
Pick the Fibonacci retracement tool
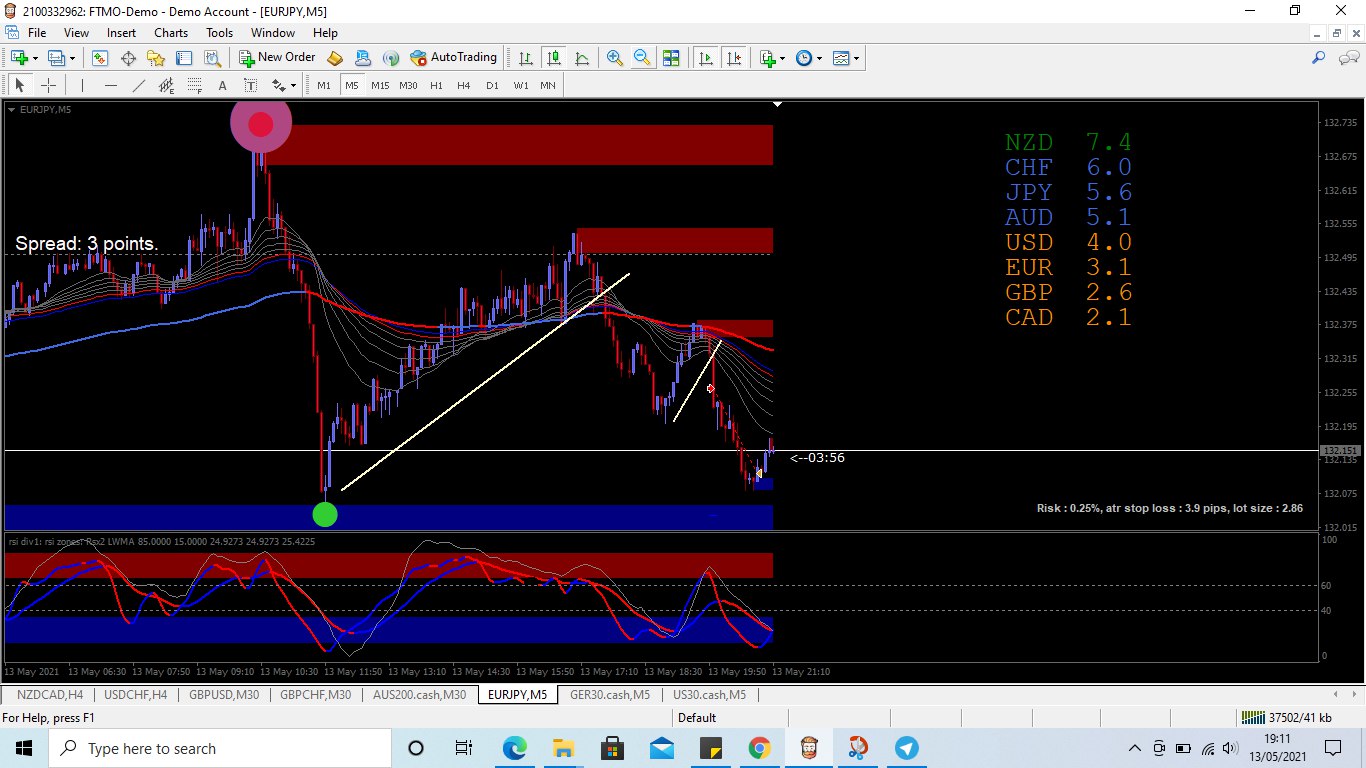(195, 85)
